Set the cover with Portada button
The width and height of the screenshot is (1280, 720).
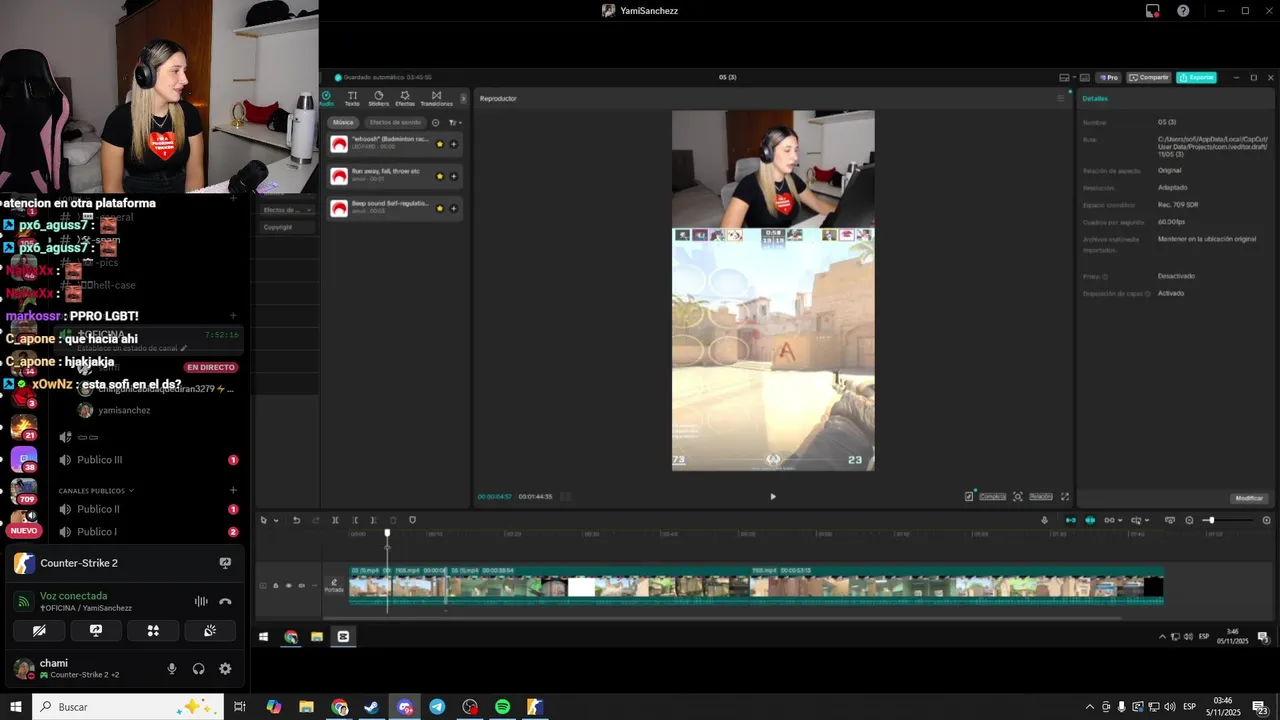click(334, 586)
